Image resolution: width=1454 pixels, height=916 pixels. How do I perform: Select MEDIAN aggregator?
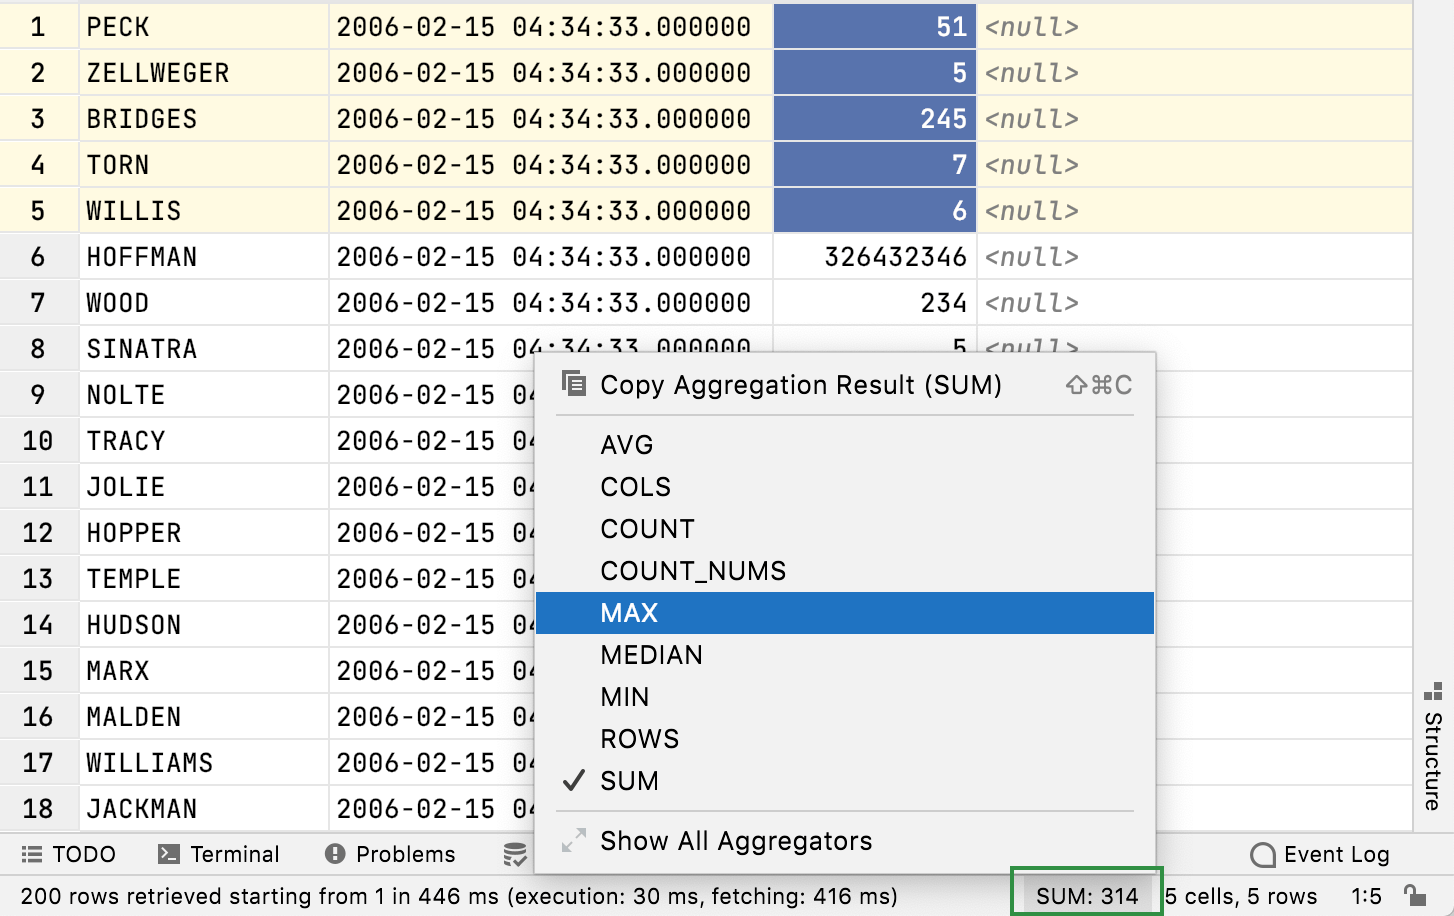(x=845, y=655)
